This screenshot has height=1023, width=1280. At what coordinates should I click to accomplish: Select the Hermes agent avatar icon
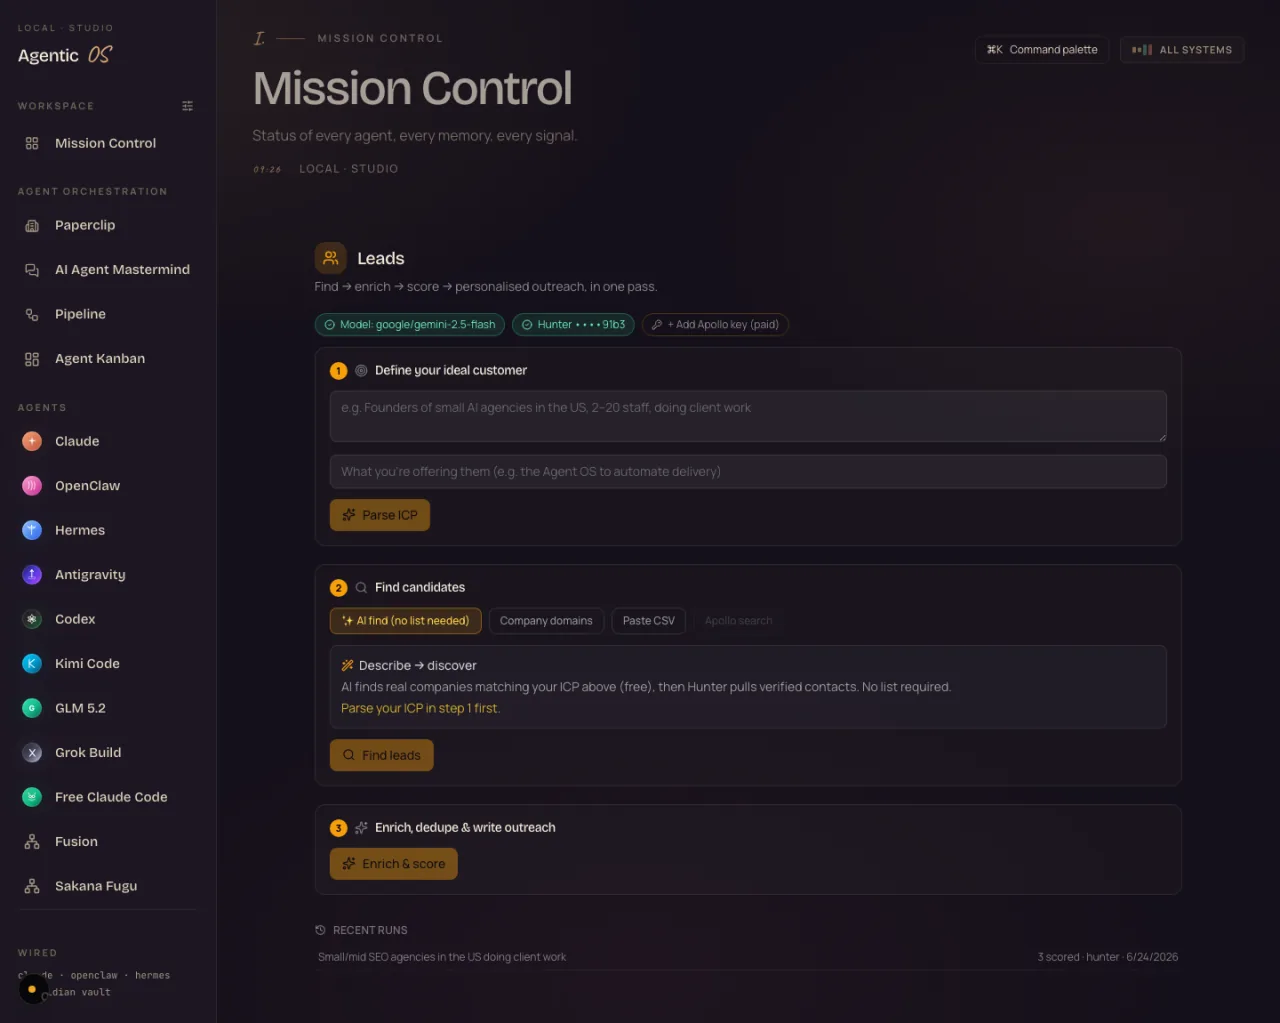click(32, 530)
